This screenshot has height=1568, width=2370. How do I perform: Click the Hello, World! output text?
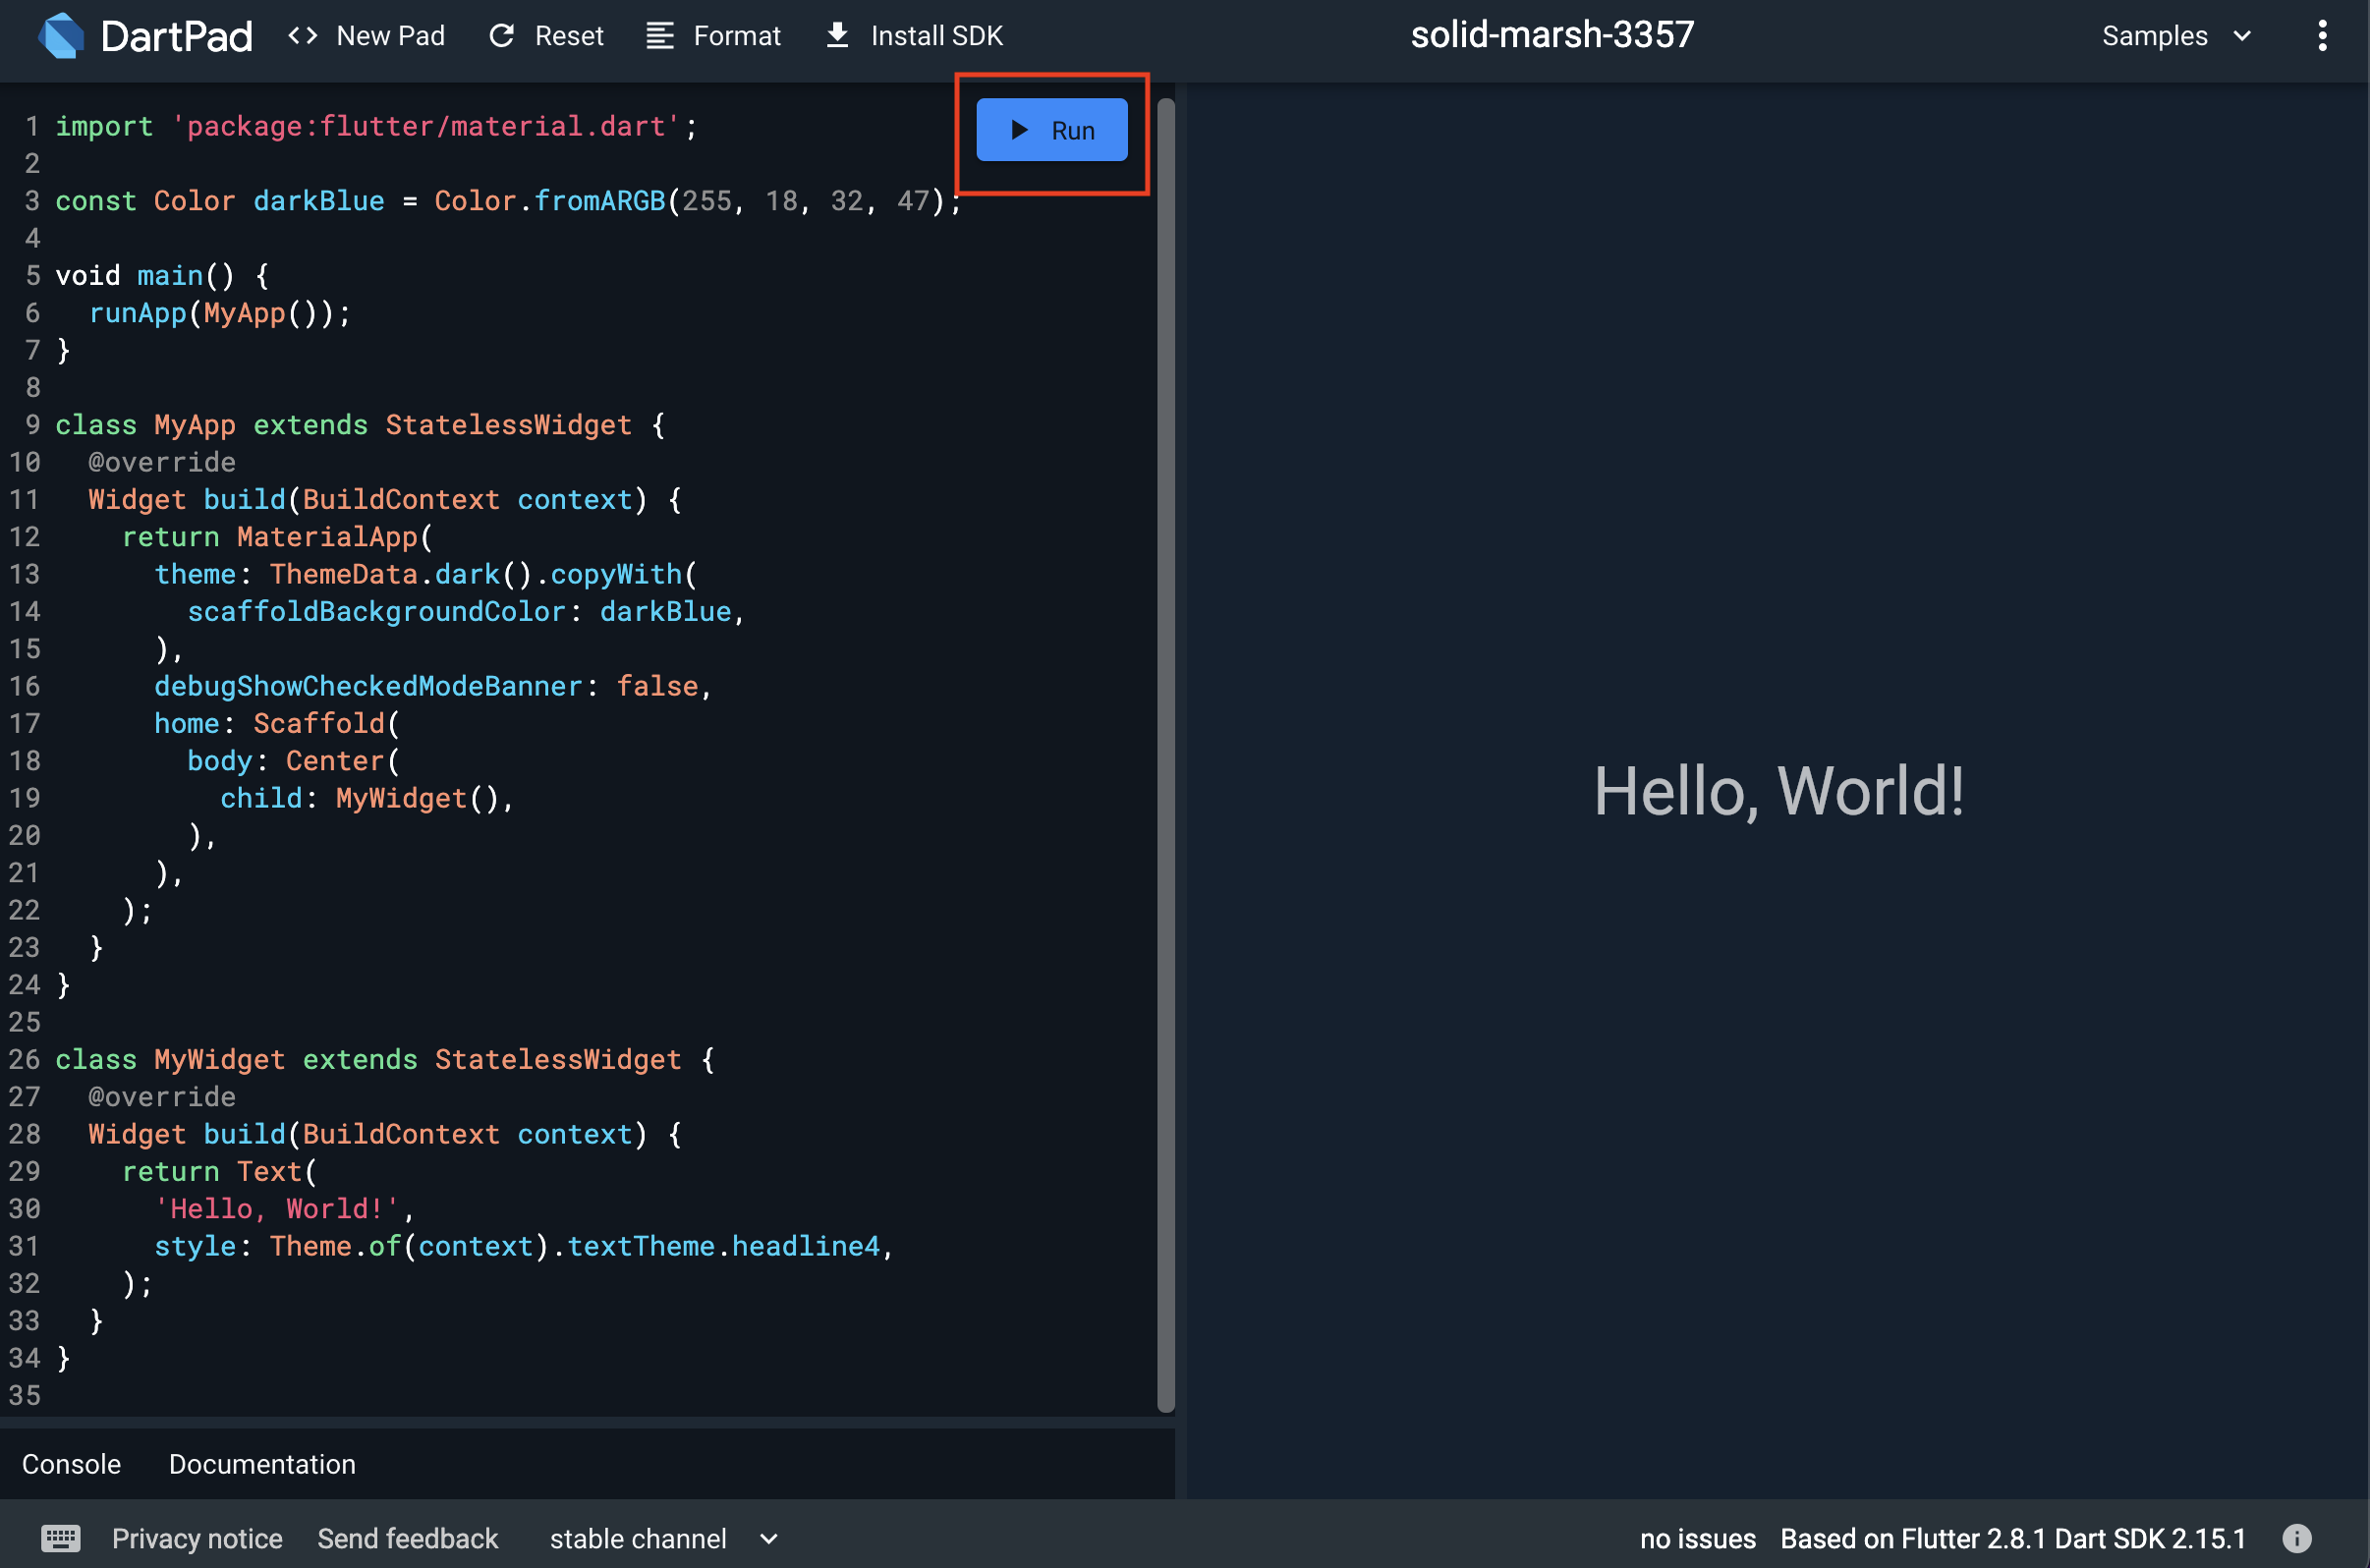(x=1778, y=791)
